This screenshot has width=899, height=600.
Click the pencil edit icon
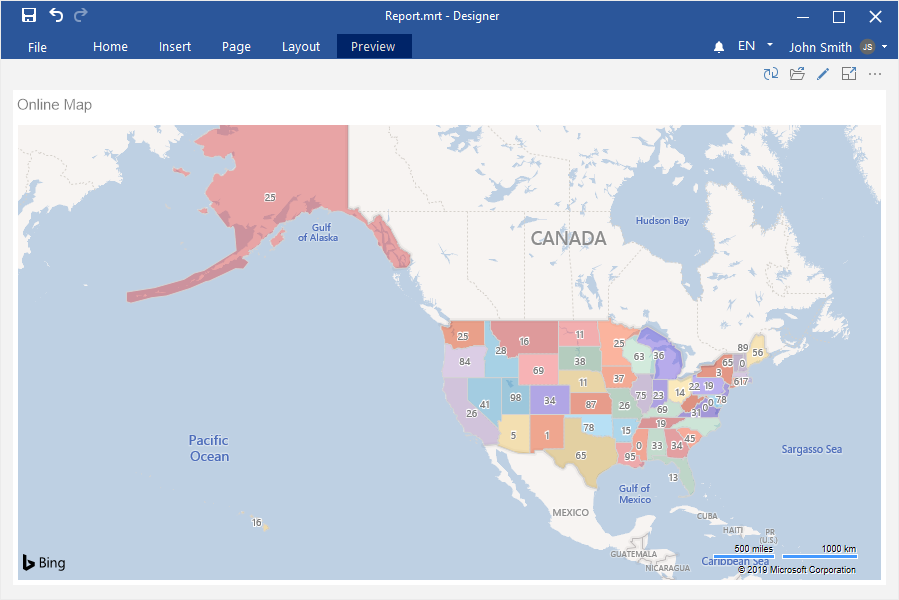click(823, 74)
